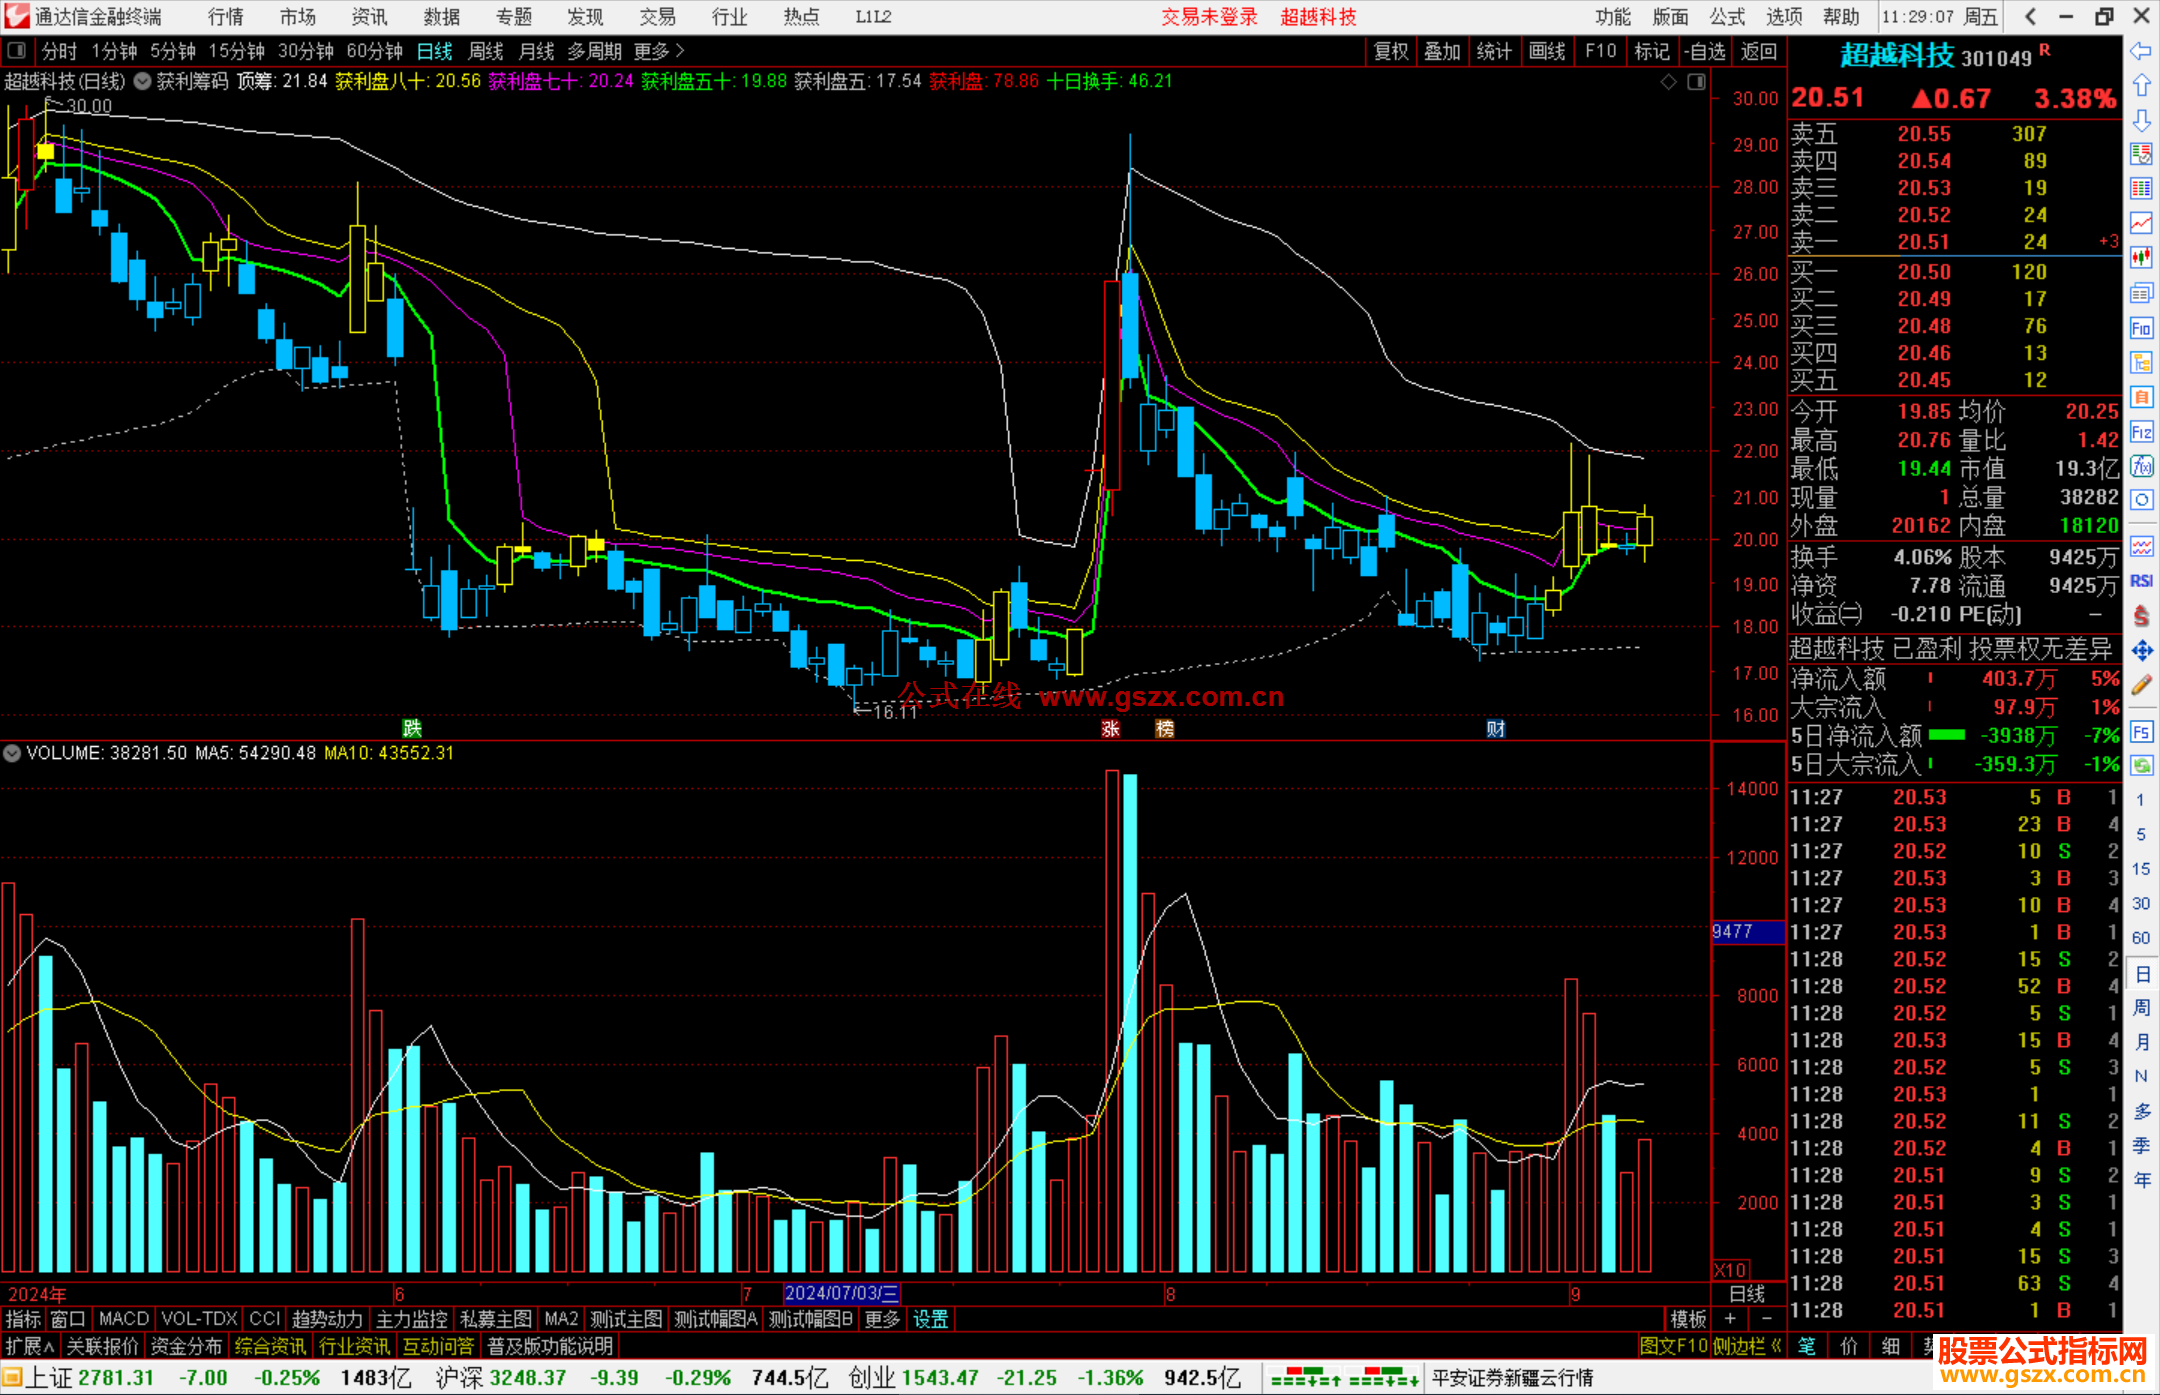
Task: Switch to the MACD indicator tab
Action: click(123, 1319)
